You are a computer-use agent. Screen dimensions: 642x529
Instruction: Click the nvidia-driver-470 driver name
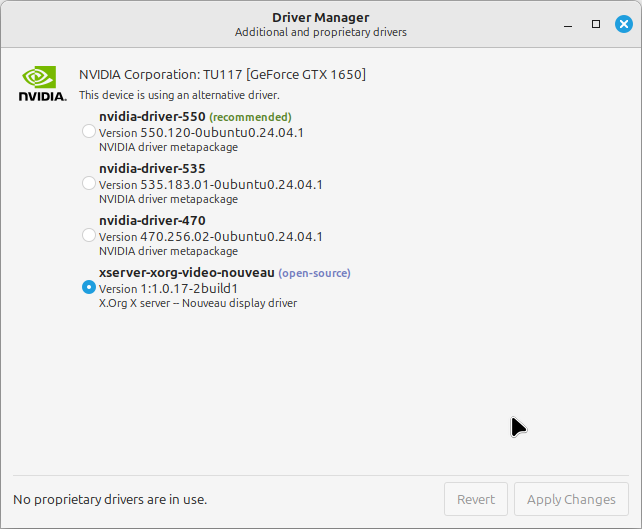152,221
